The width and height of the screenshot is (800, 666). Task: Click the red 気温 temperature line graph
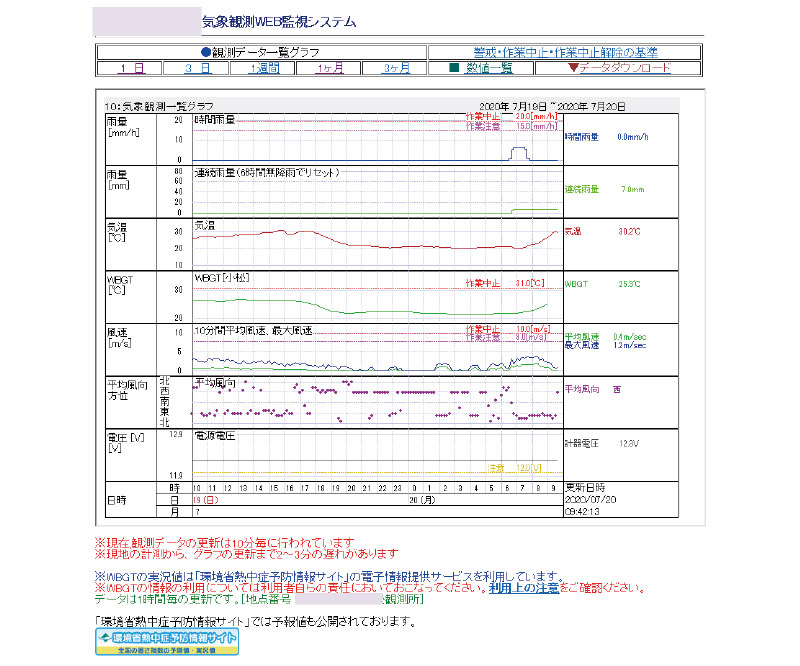coord(375,242)
